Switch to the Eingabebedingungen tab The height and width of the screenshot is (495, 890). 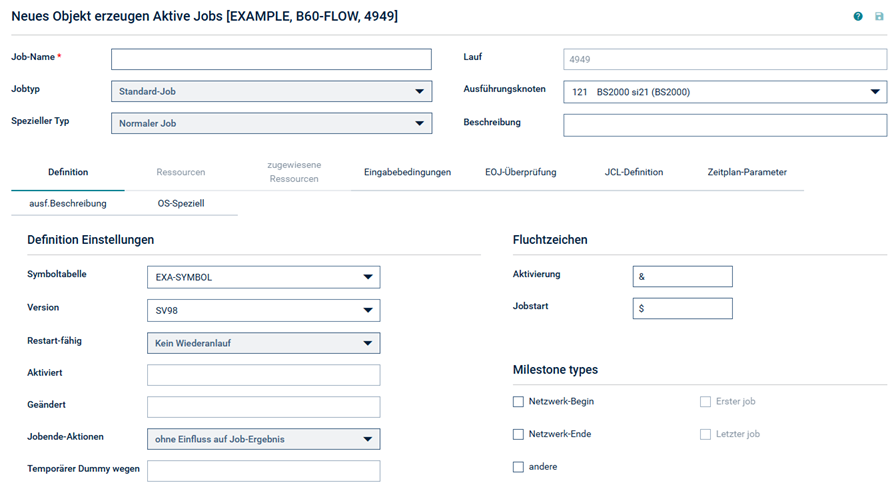coord(408,172)
